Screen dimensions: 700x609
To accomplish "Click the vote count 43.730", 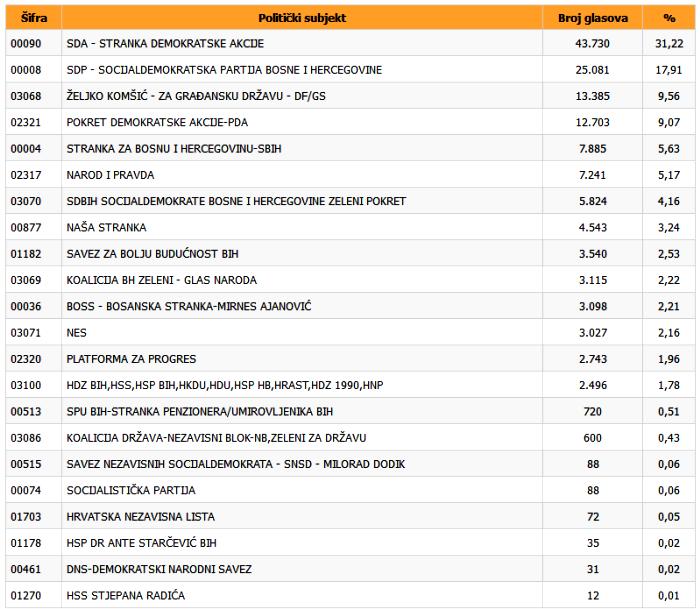I will 592,43.
